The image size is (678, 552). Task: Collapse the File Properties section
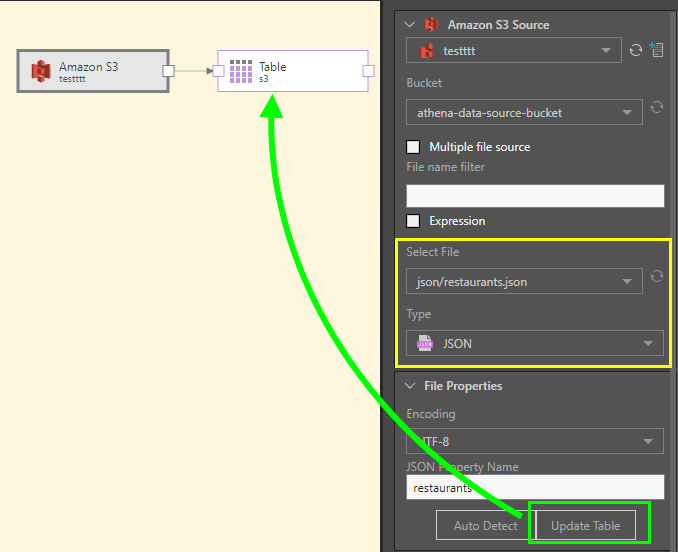click(x=408, y=386)
